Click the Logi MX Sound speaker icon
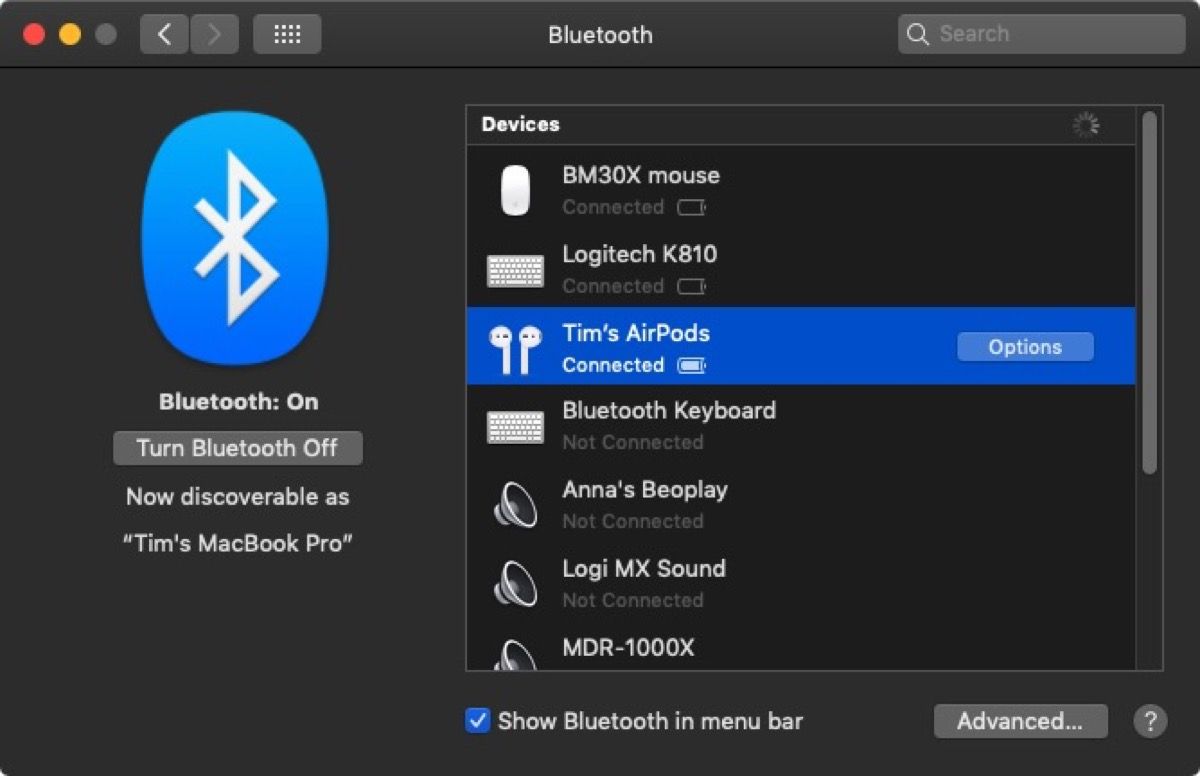 click(x=515, y=585)
